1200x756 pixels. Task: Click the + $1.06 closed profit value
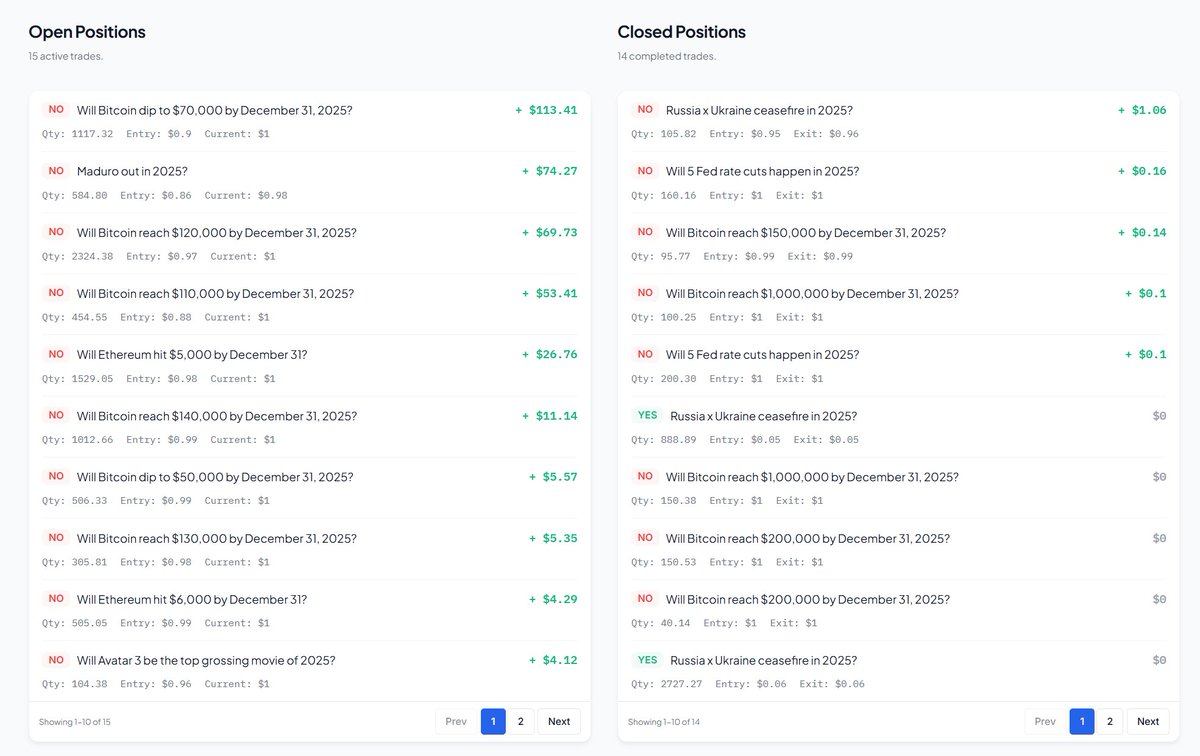click(x=1142, y=110)
